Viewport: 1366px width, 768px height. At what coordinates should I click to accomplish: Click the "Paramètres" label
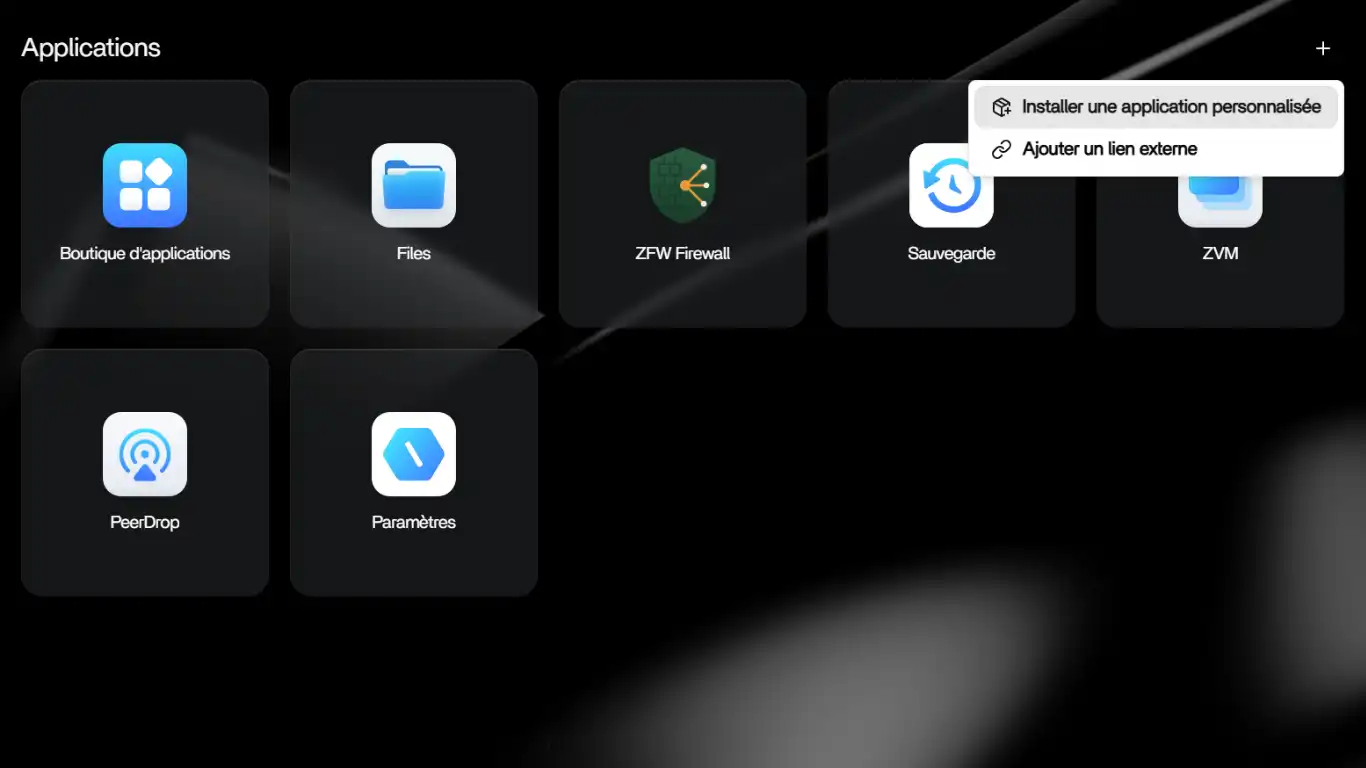pyautogui.click(x=414, y=523)
